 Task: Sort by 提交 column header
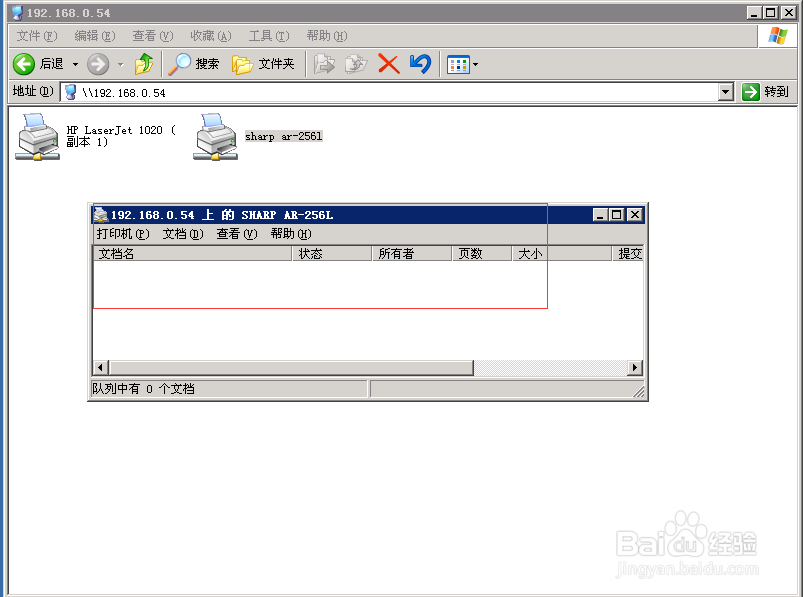tap(628, 253)
